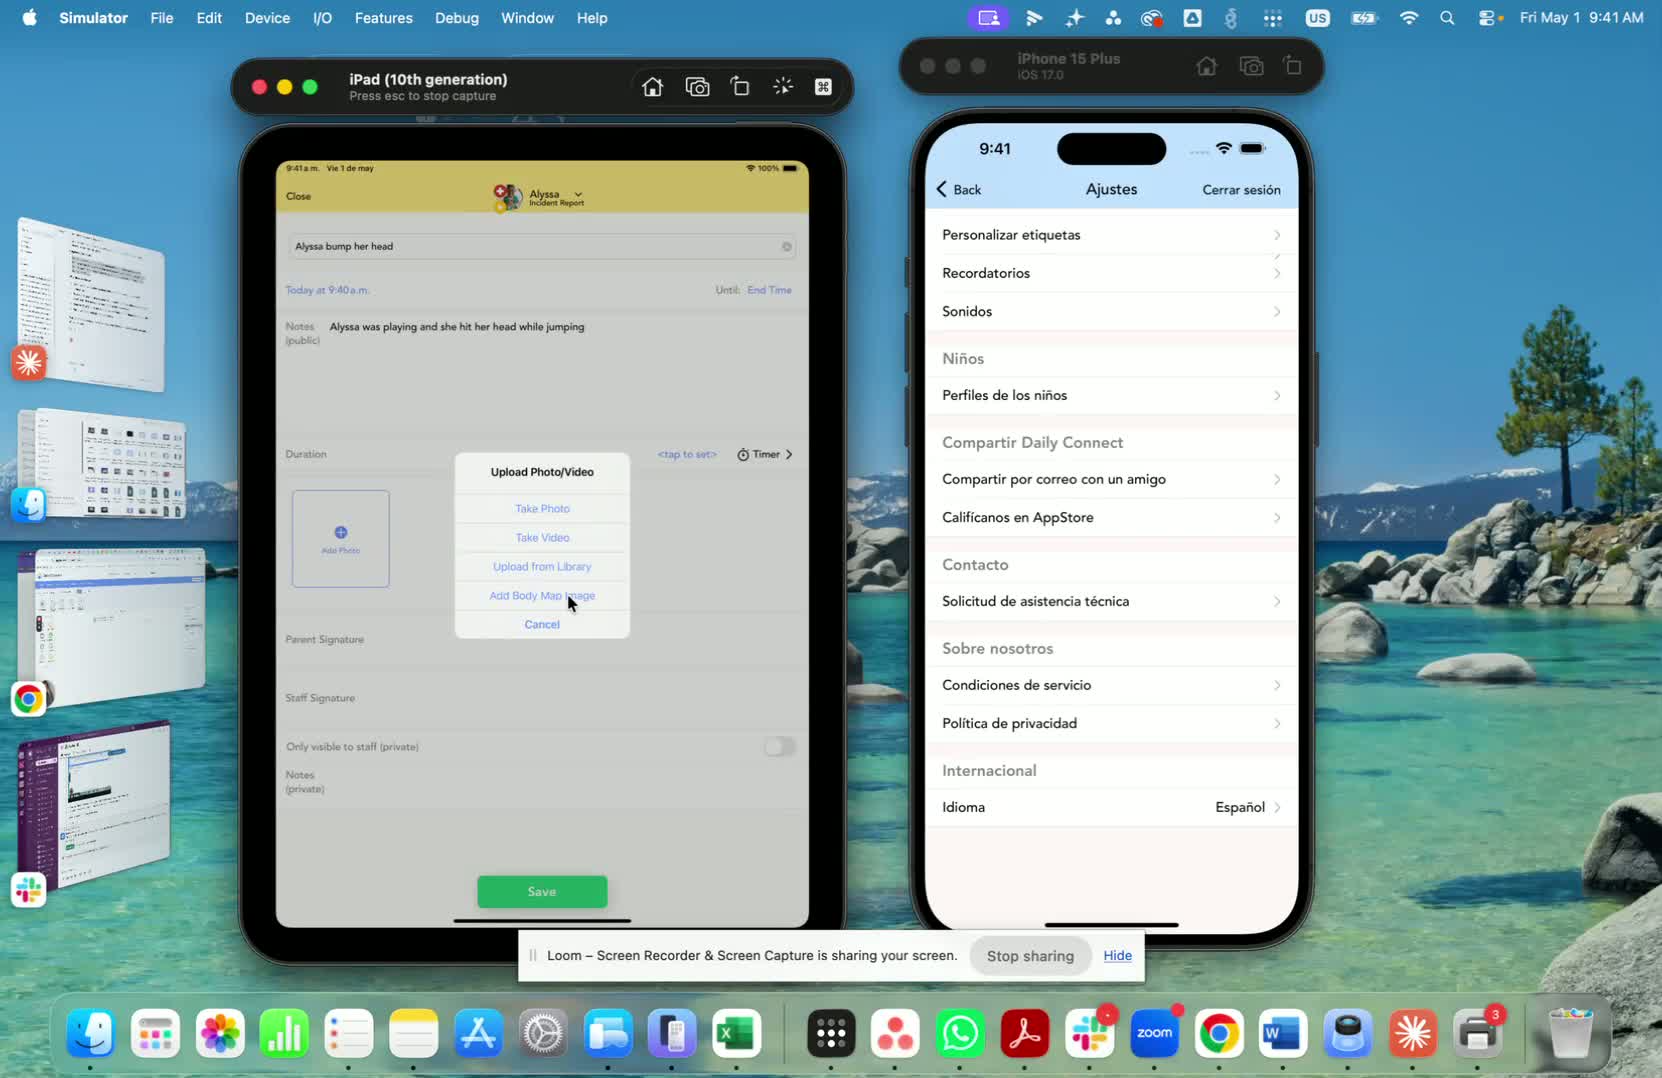Screen dimensions: 1662x1078
Task: Tap Close on the incident report
Action: point(298,196)
